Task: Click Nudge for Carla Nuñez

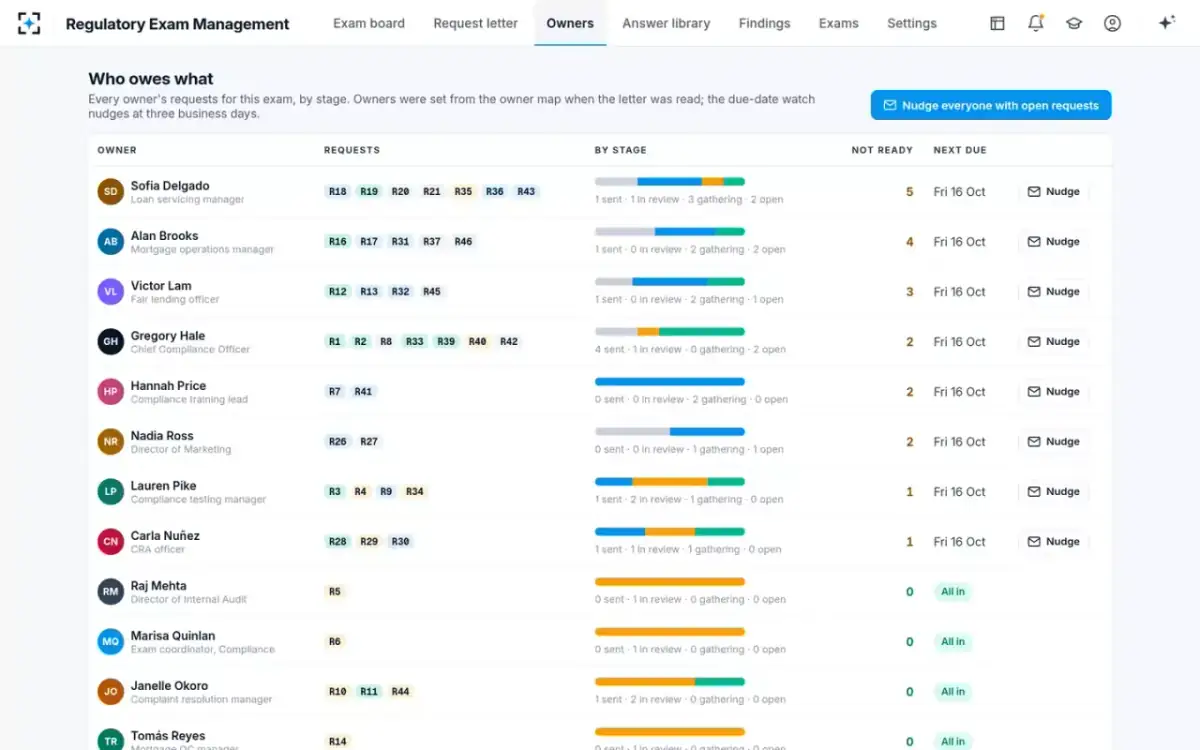Action: (1054, 542)
